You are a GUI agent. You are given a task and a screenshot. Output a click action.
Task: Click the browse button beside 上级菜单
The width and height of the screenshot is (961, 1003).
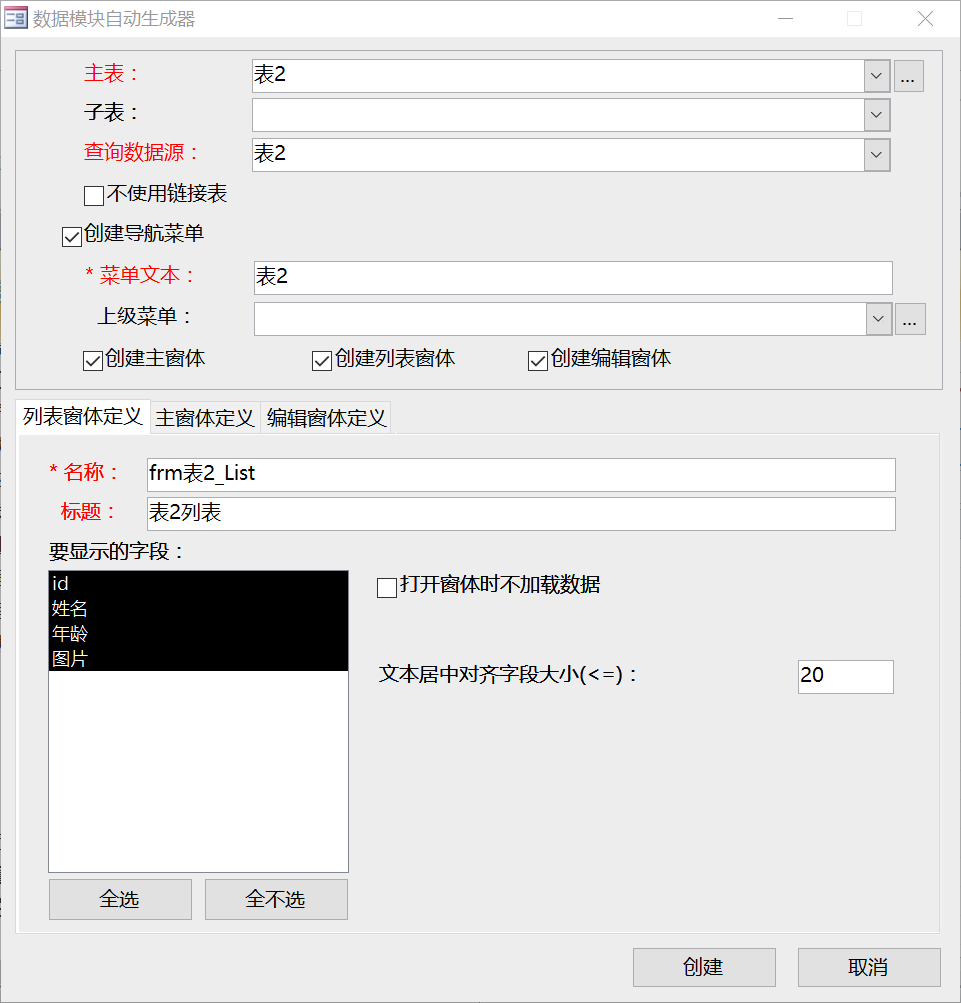click(x=910, y=319)
